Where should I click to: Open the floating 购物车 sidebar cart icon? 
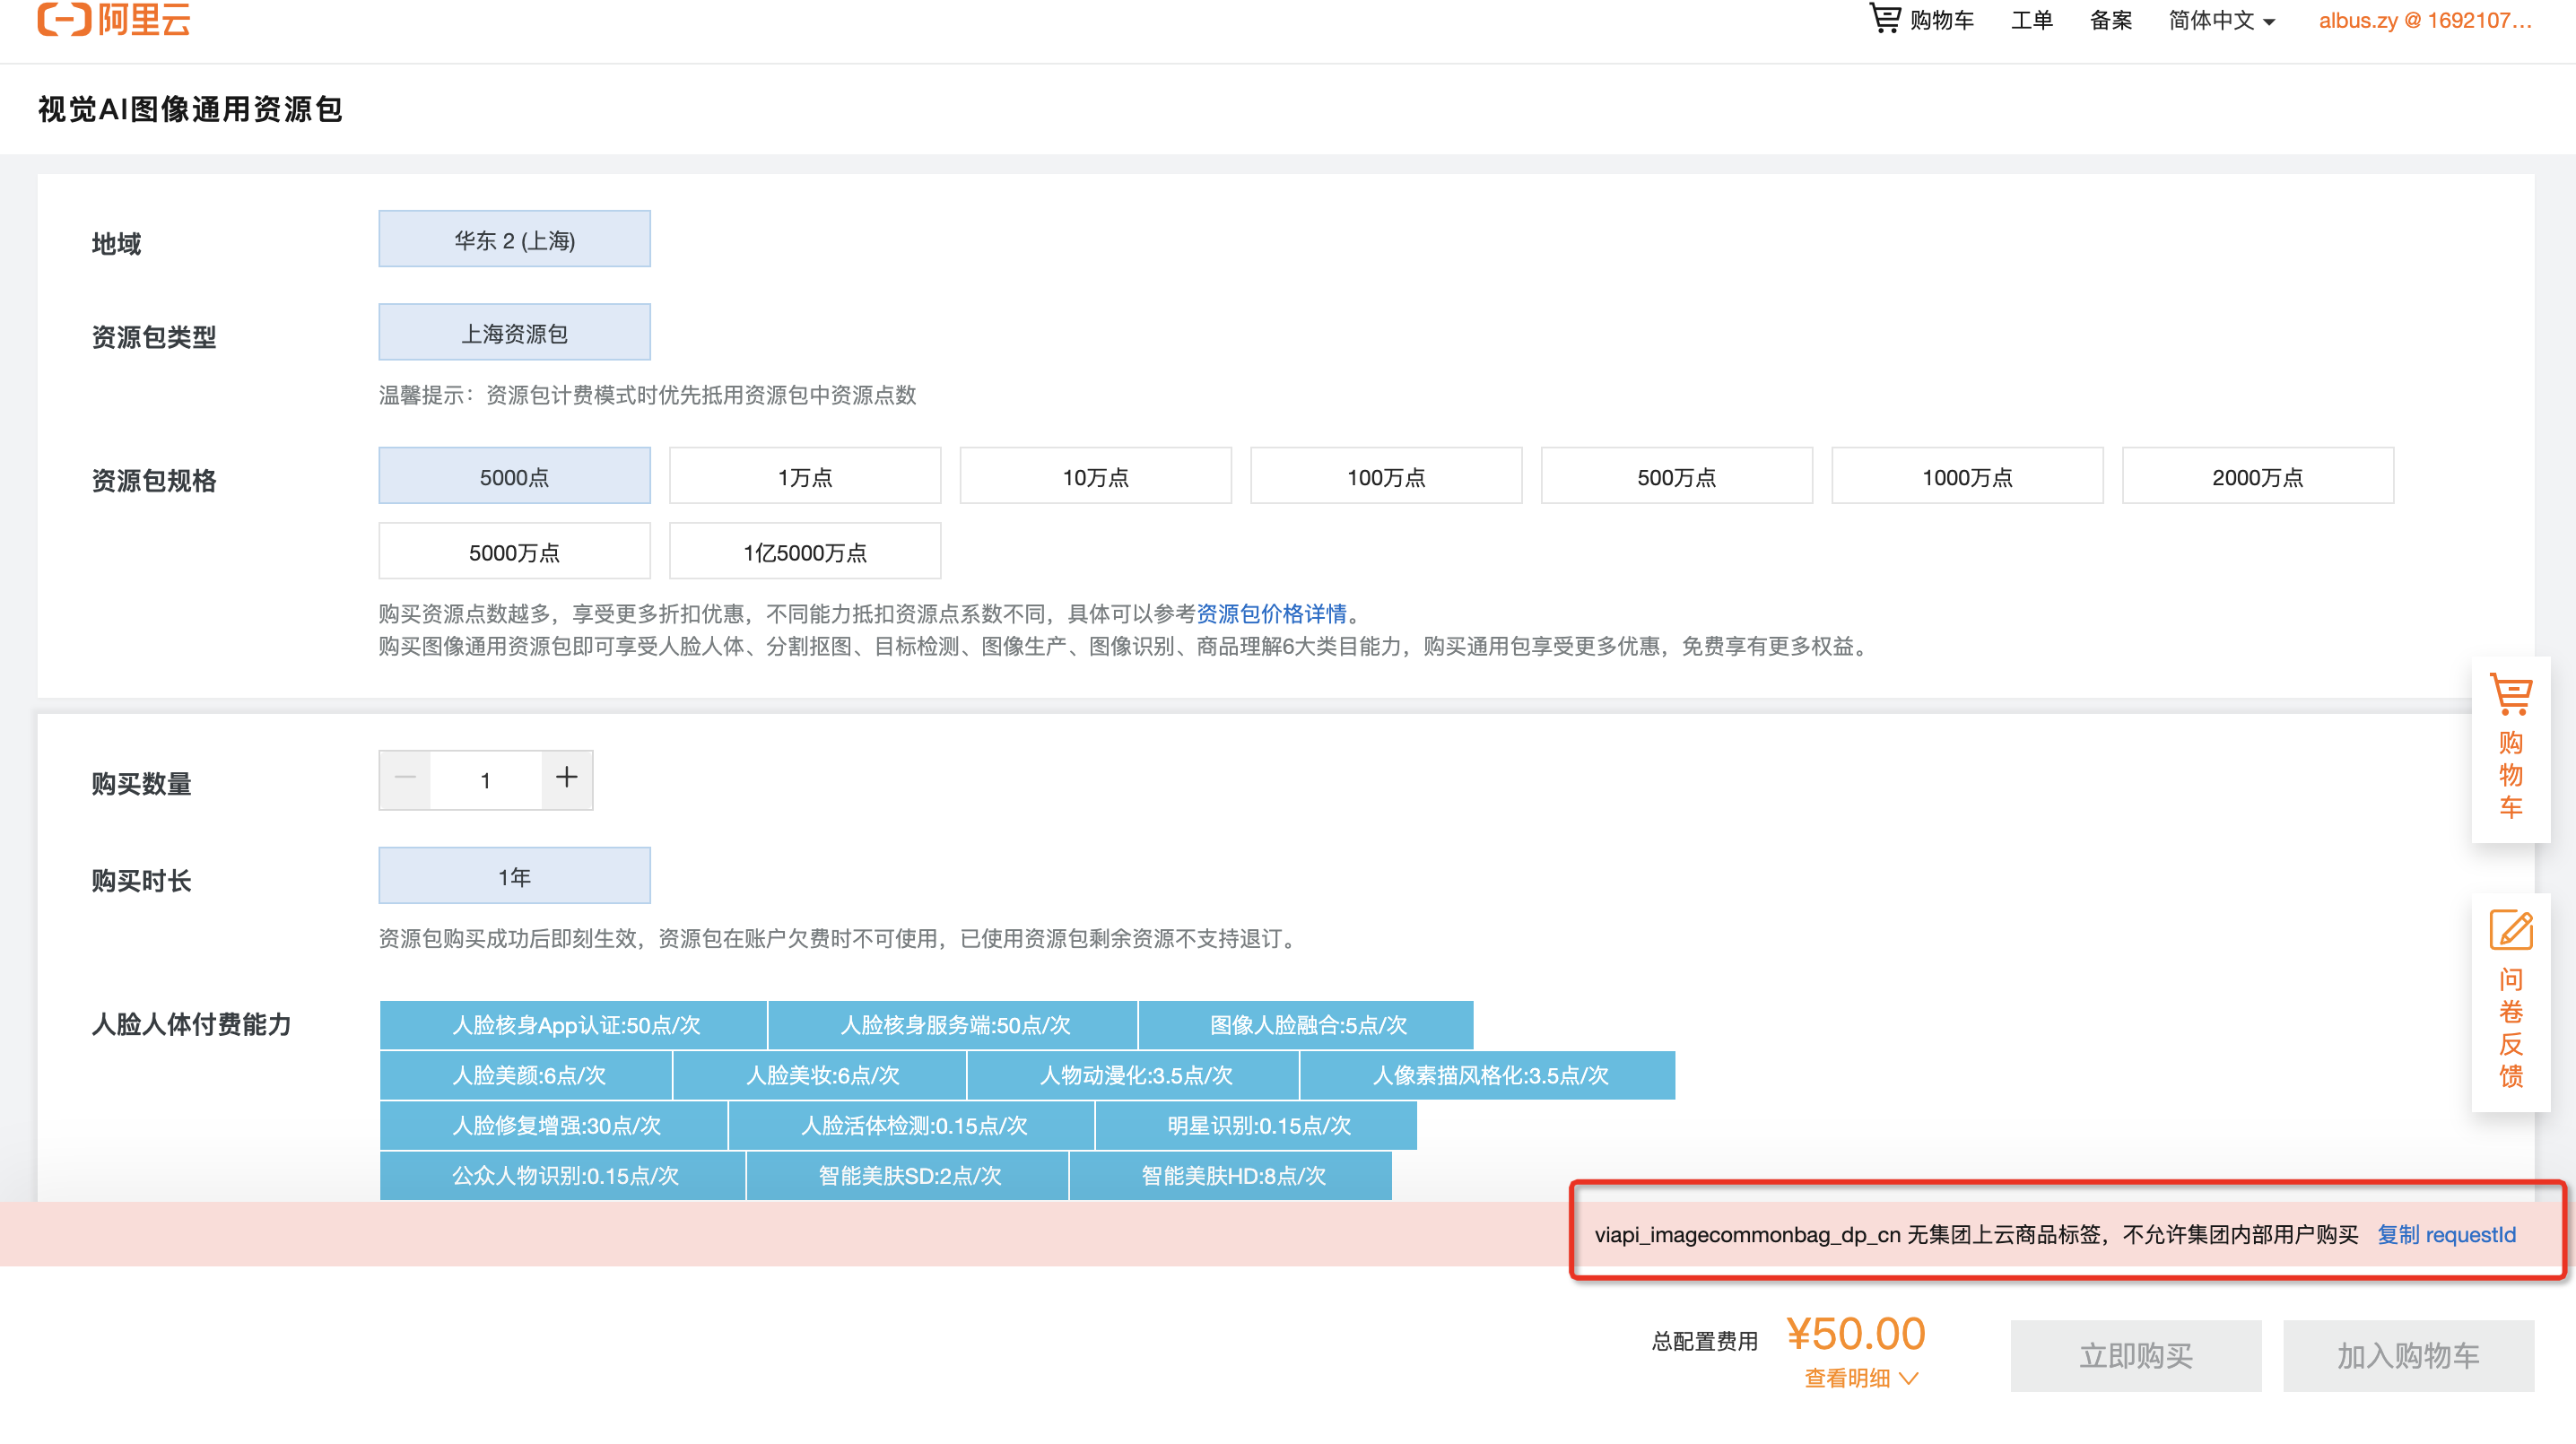point(2510,748)
